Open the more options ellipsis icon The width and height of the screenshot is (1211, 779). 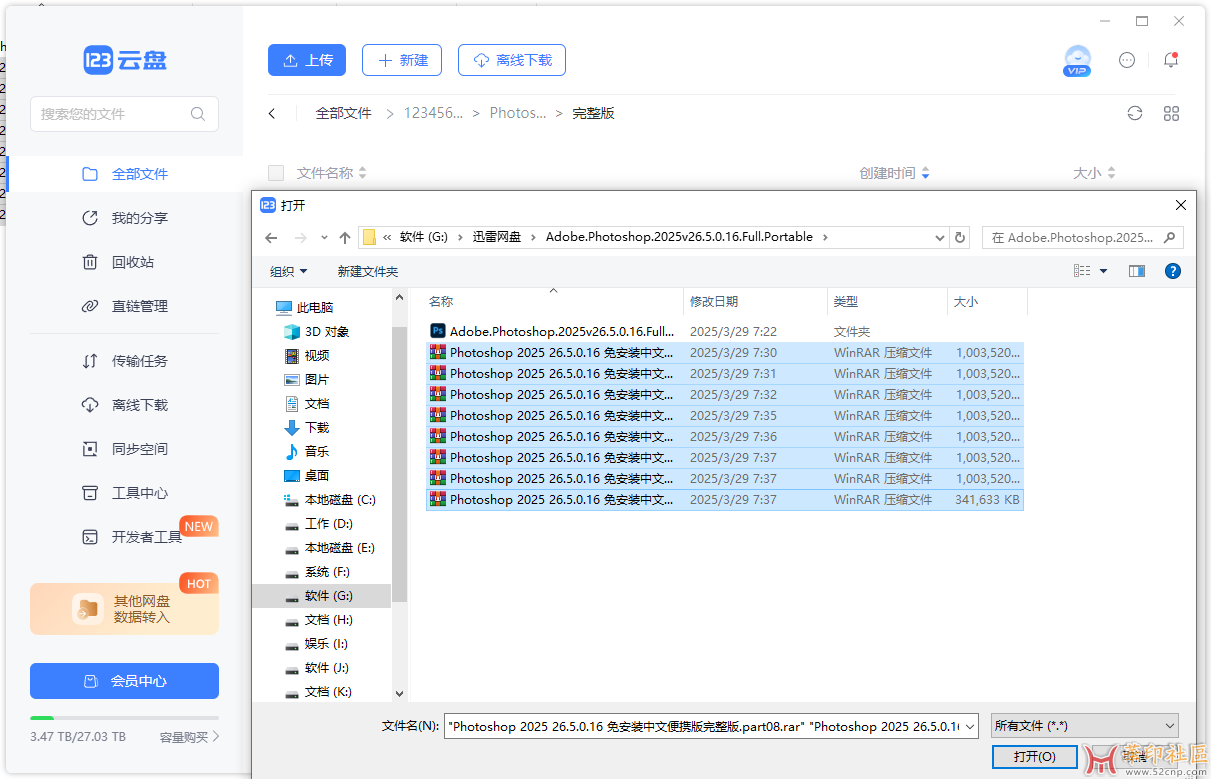(x=1127, y=60)
